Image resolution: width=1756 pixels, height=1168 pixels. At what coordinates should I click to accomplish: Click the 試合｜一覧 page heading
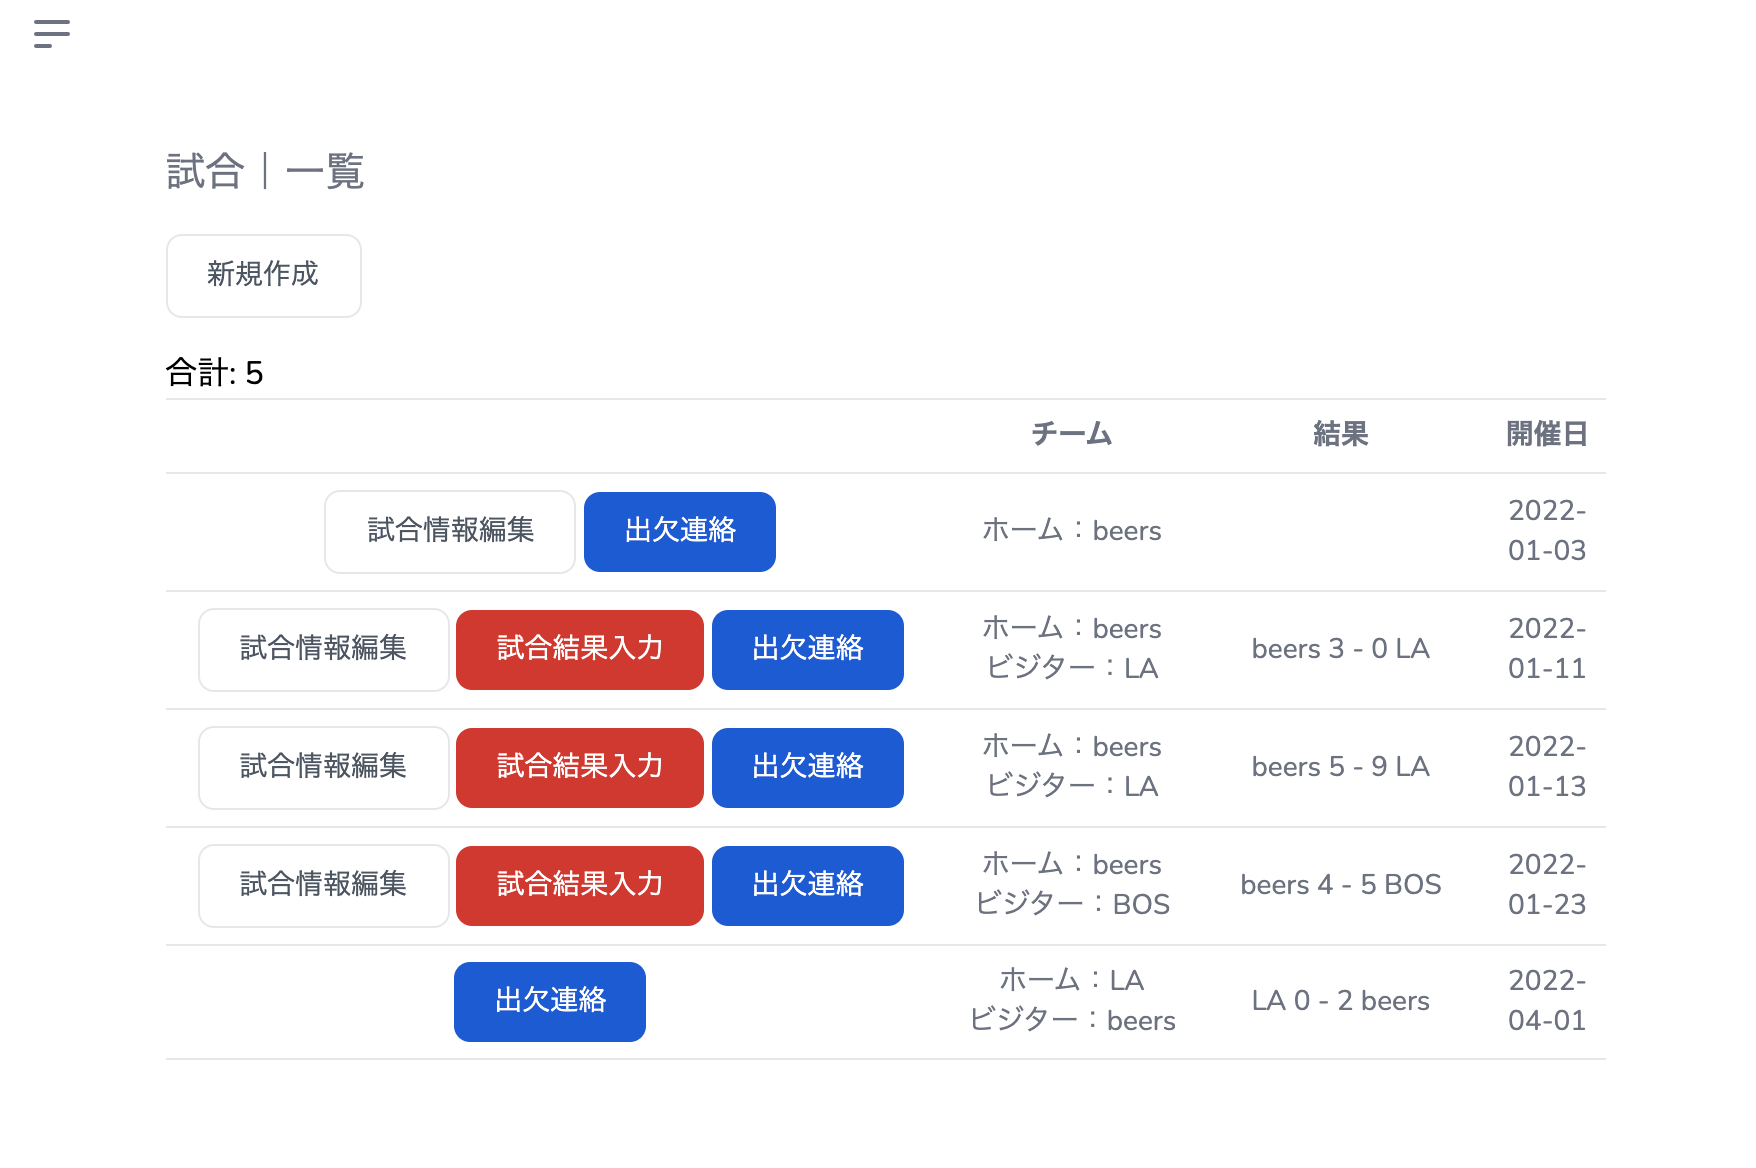(265, 171)
